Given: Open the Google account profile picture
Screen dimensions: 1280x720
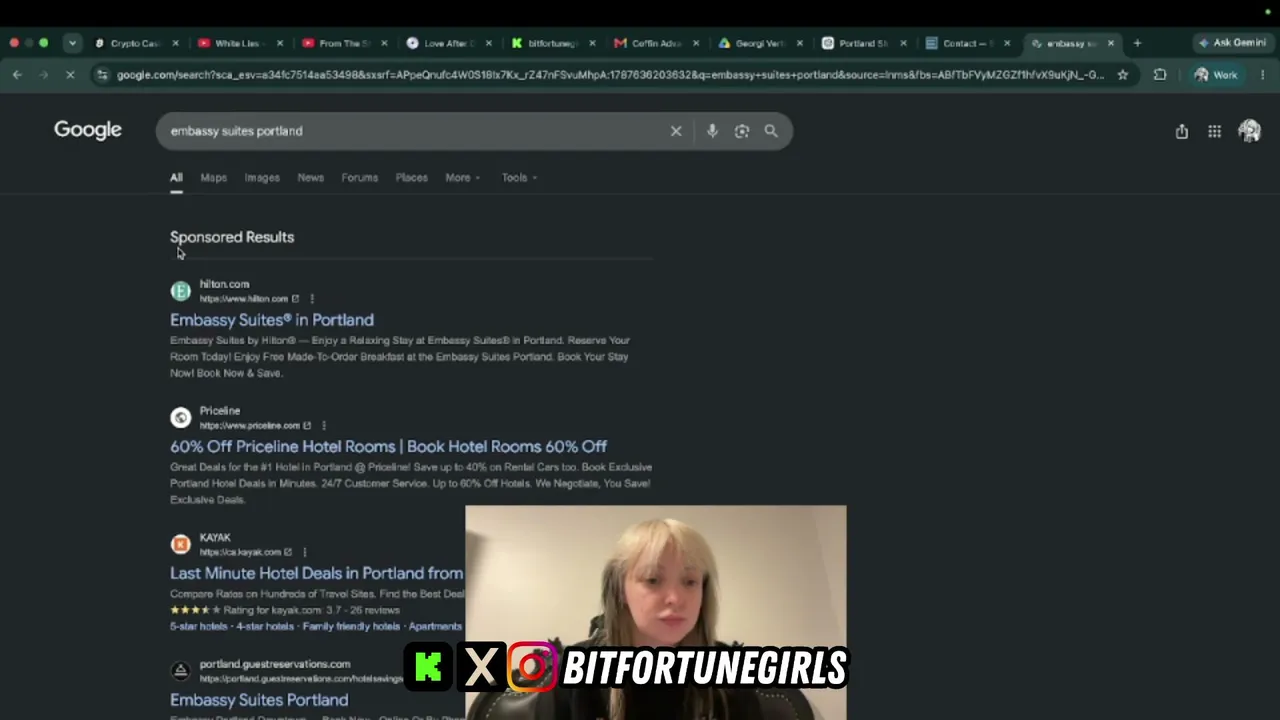Looking at the screenshot, I should click(x=1249, y=131).
